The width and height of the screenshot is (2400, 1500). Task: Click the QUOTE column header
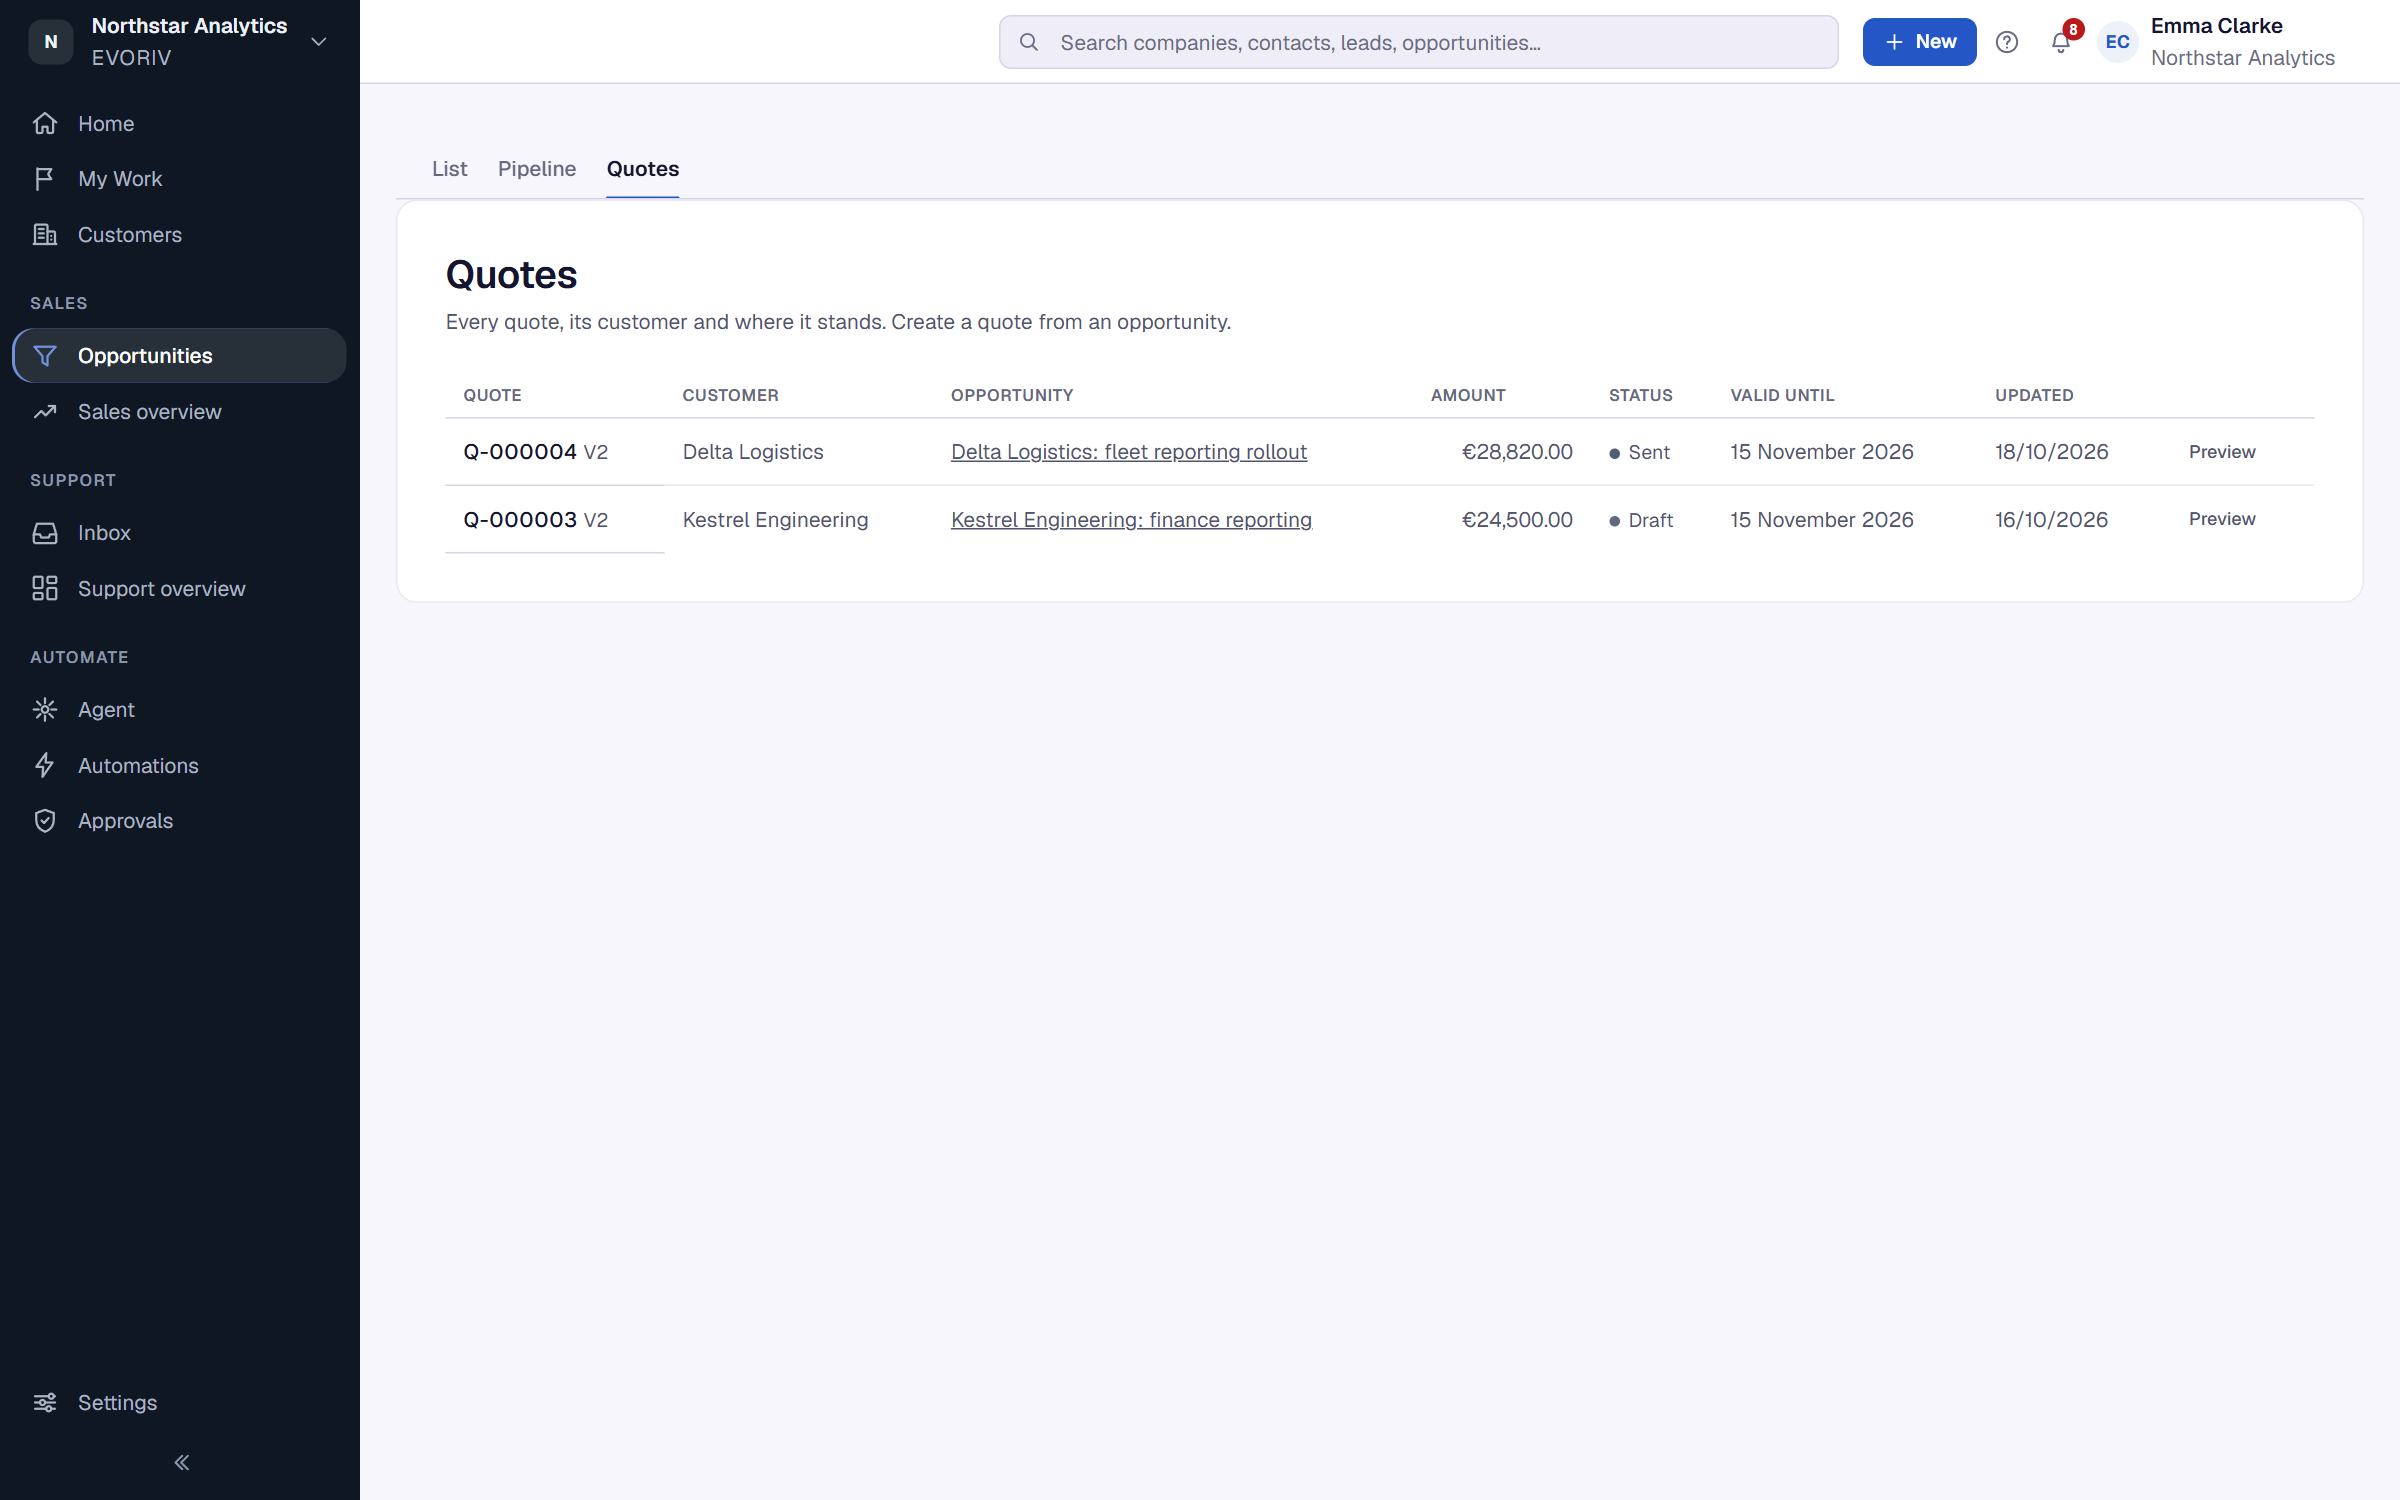492,395
